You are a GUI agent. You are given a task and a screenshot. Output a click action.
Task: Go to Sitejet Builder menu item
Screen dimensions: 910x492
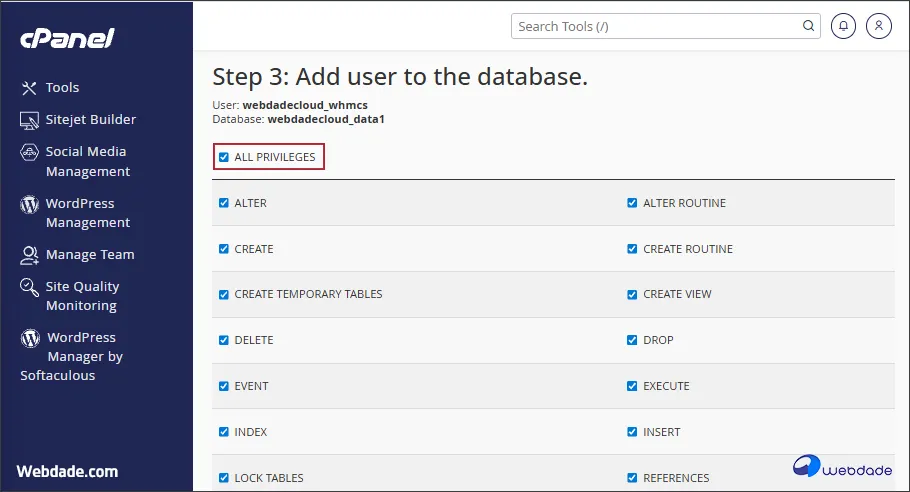tap(90, 120)
